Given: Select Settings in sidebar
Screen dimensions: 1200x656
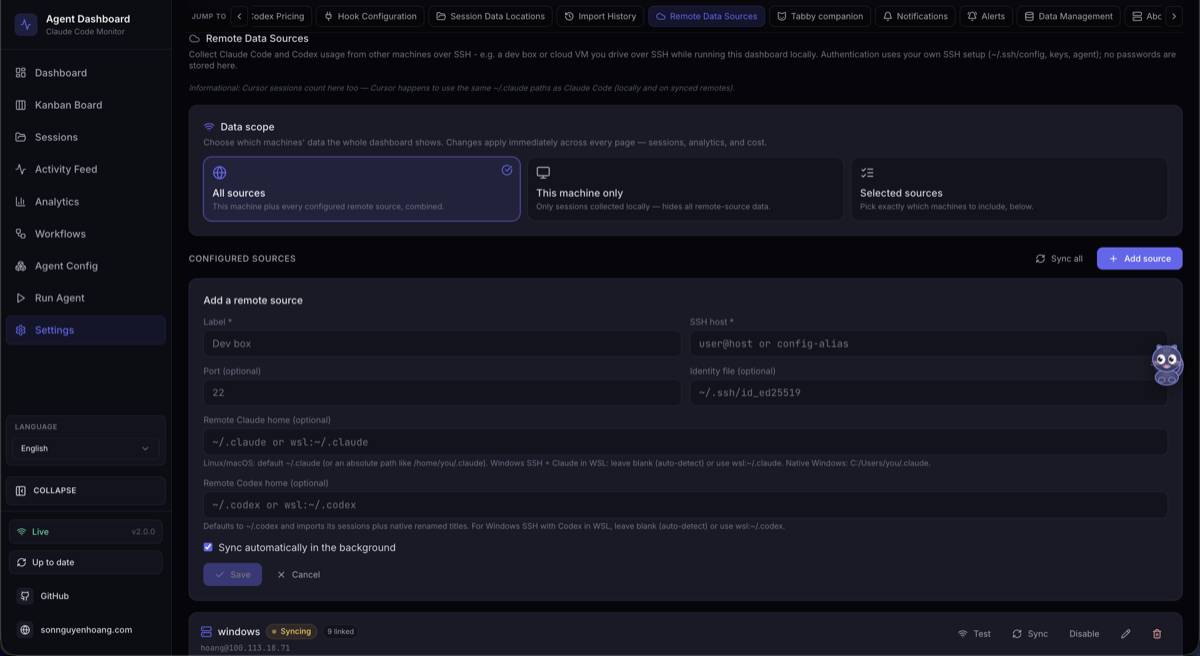Looking at the screenshot, I should coord(85,330).
